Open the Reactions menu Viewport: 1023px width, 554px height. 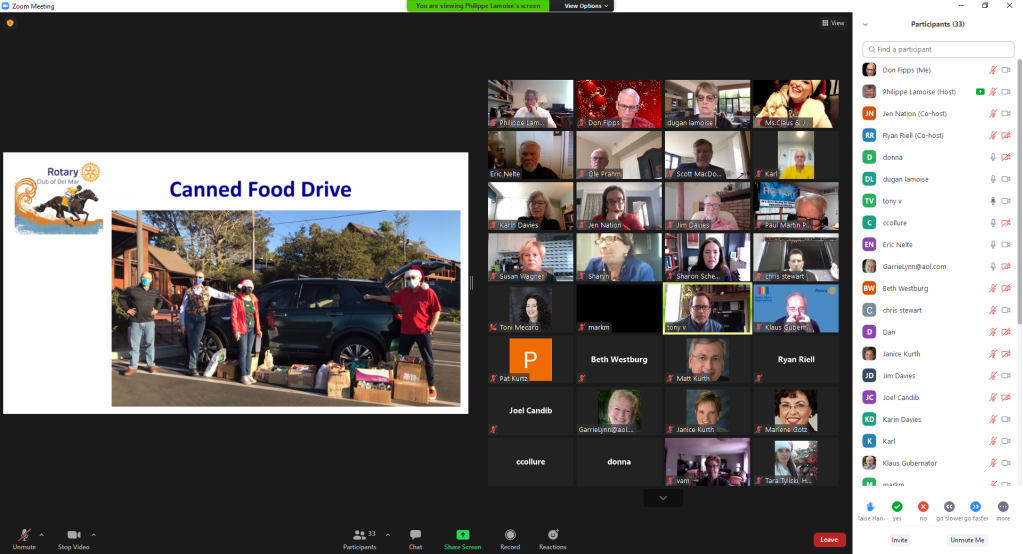click(x=552, y=535)
